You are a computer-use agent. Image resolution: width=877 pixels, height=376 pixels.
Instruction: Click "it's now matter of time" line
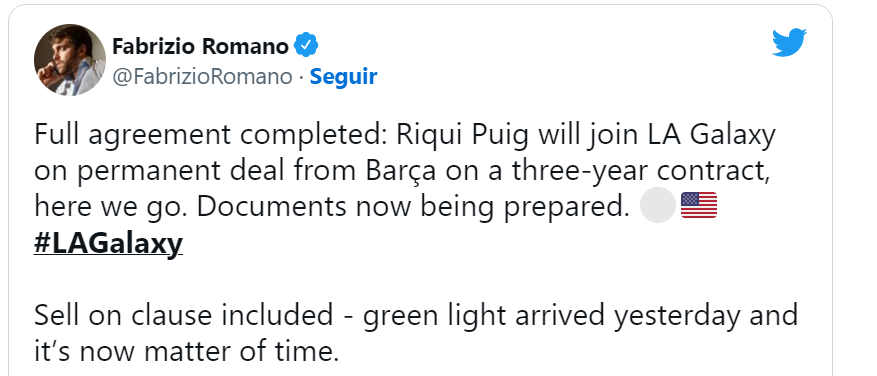coord(187,352)
